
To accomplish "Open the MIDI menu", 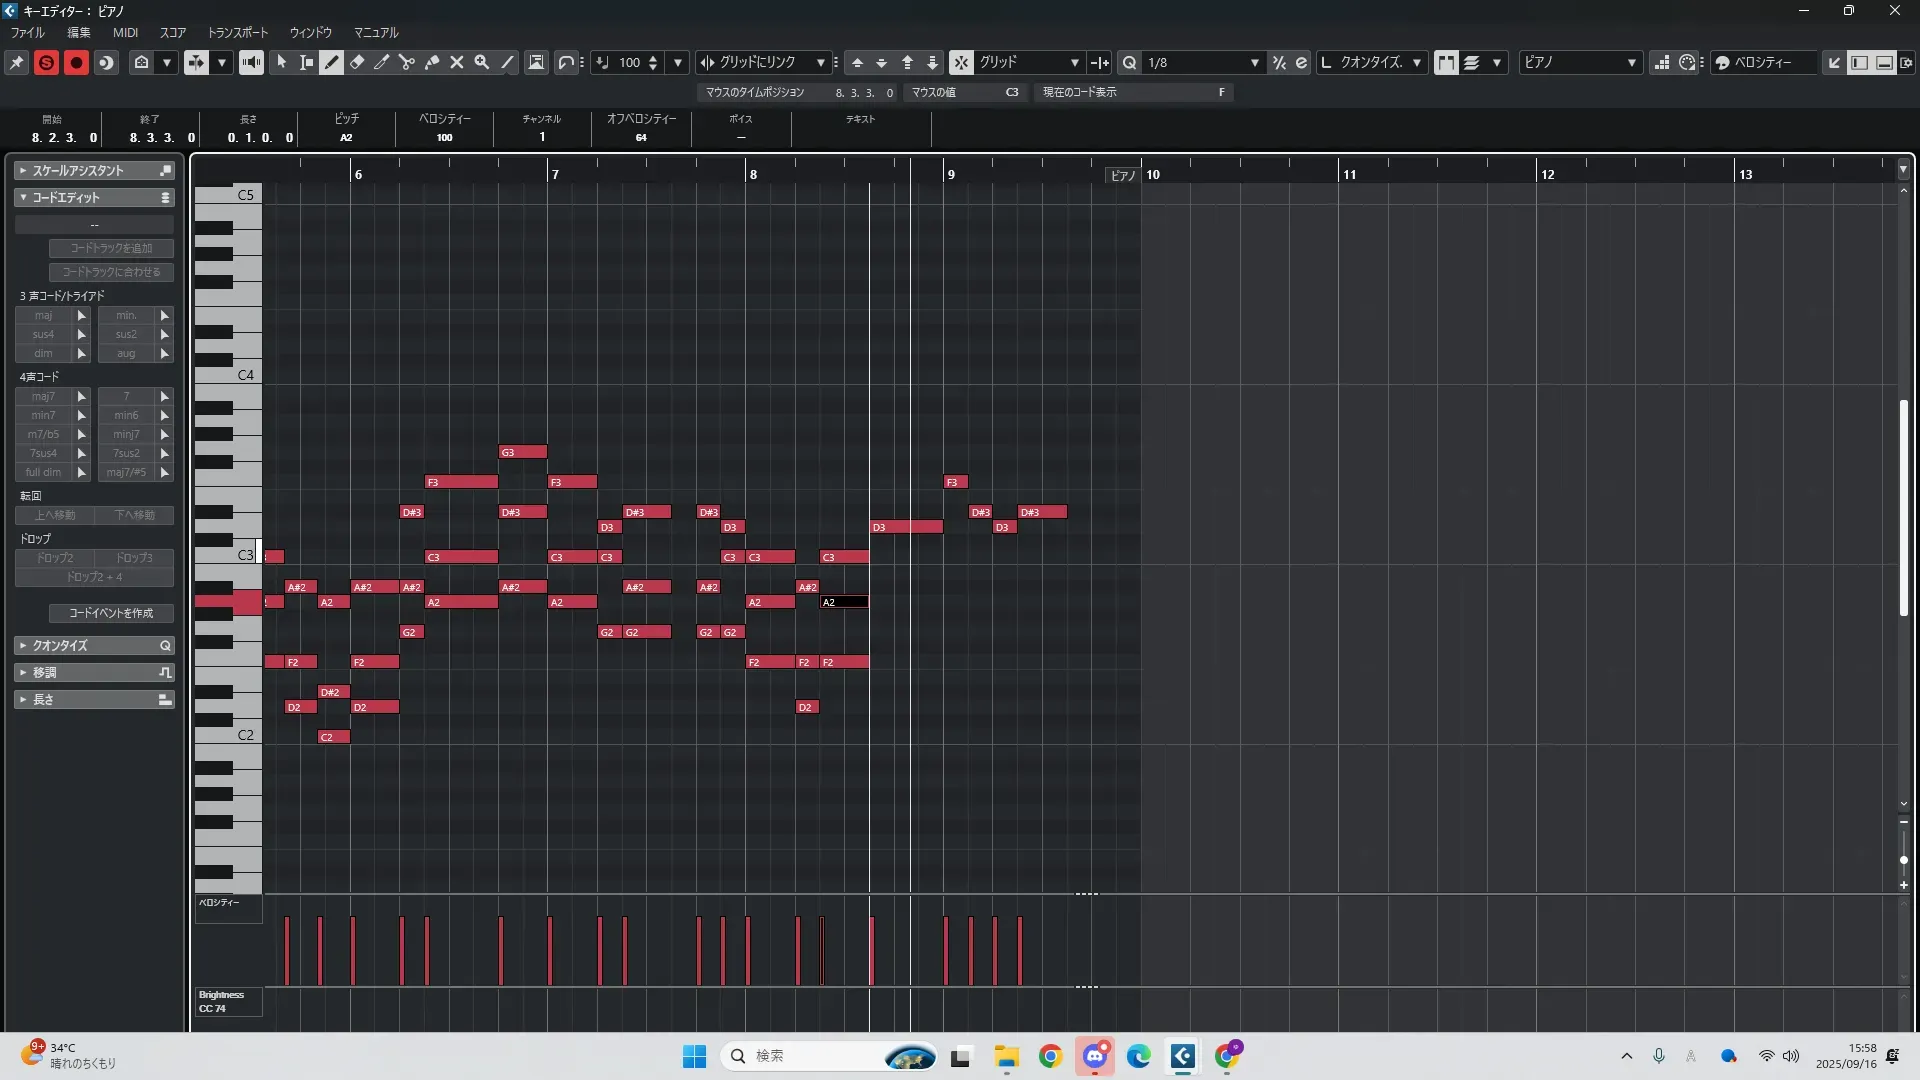I will (x=125, y=32).
